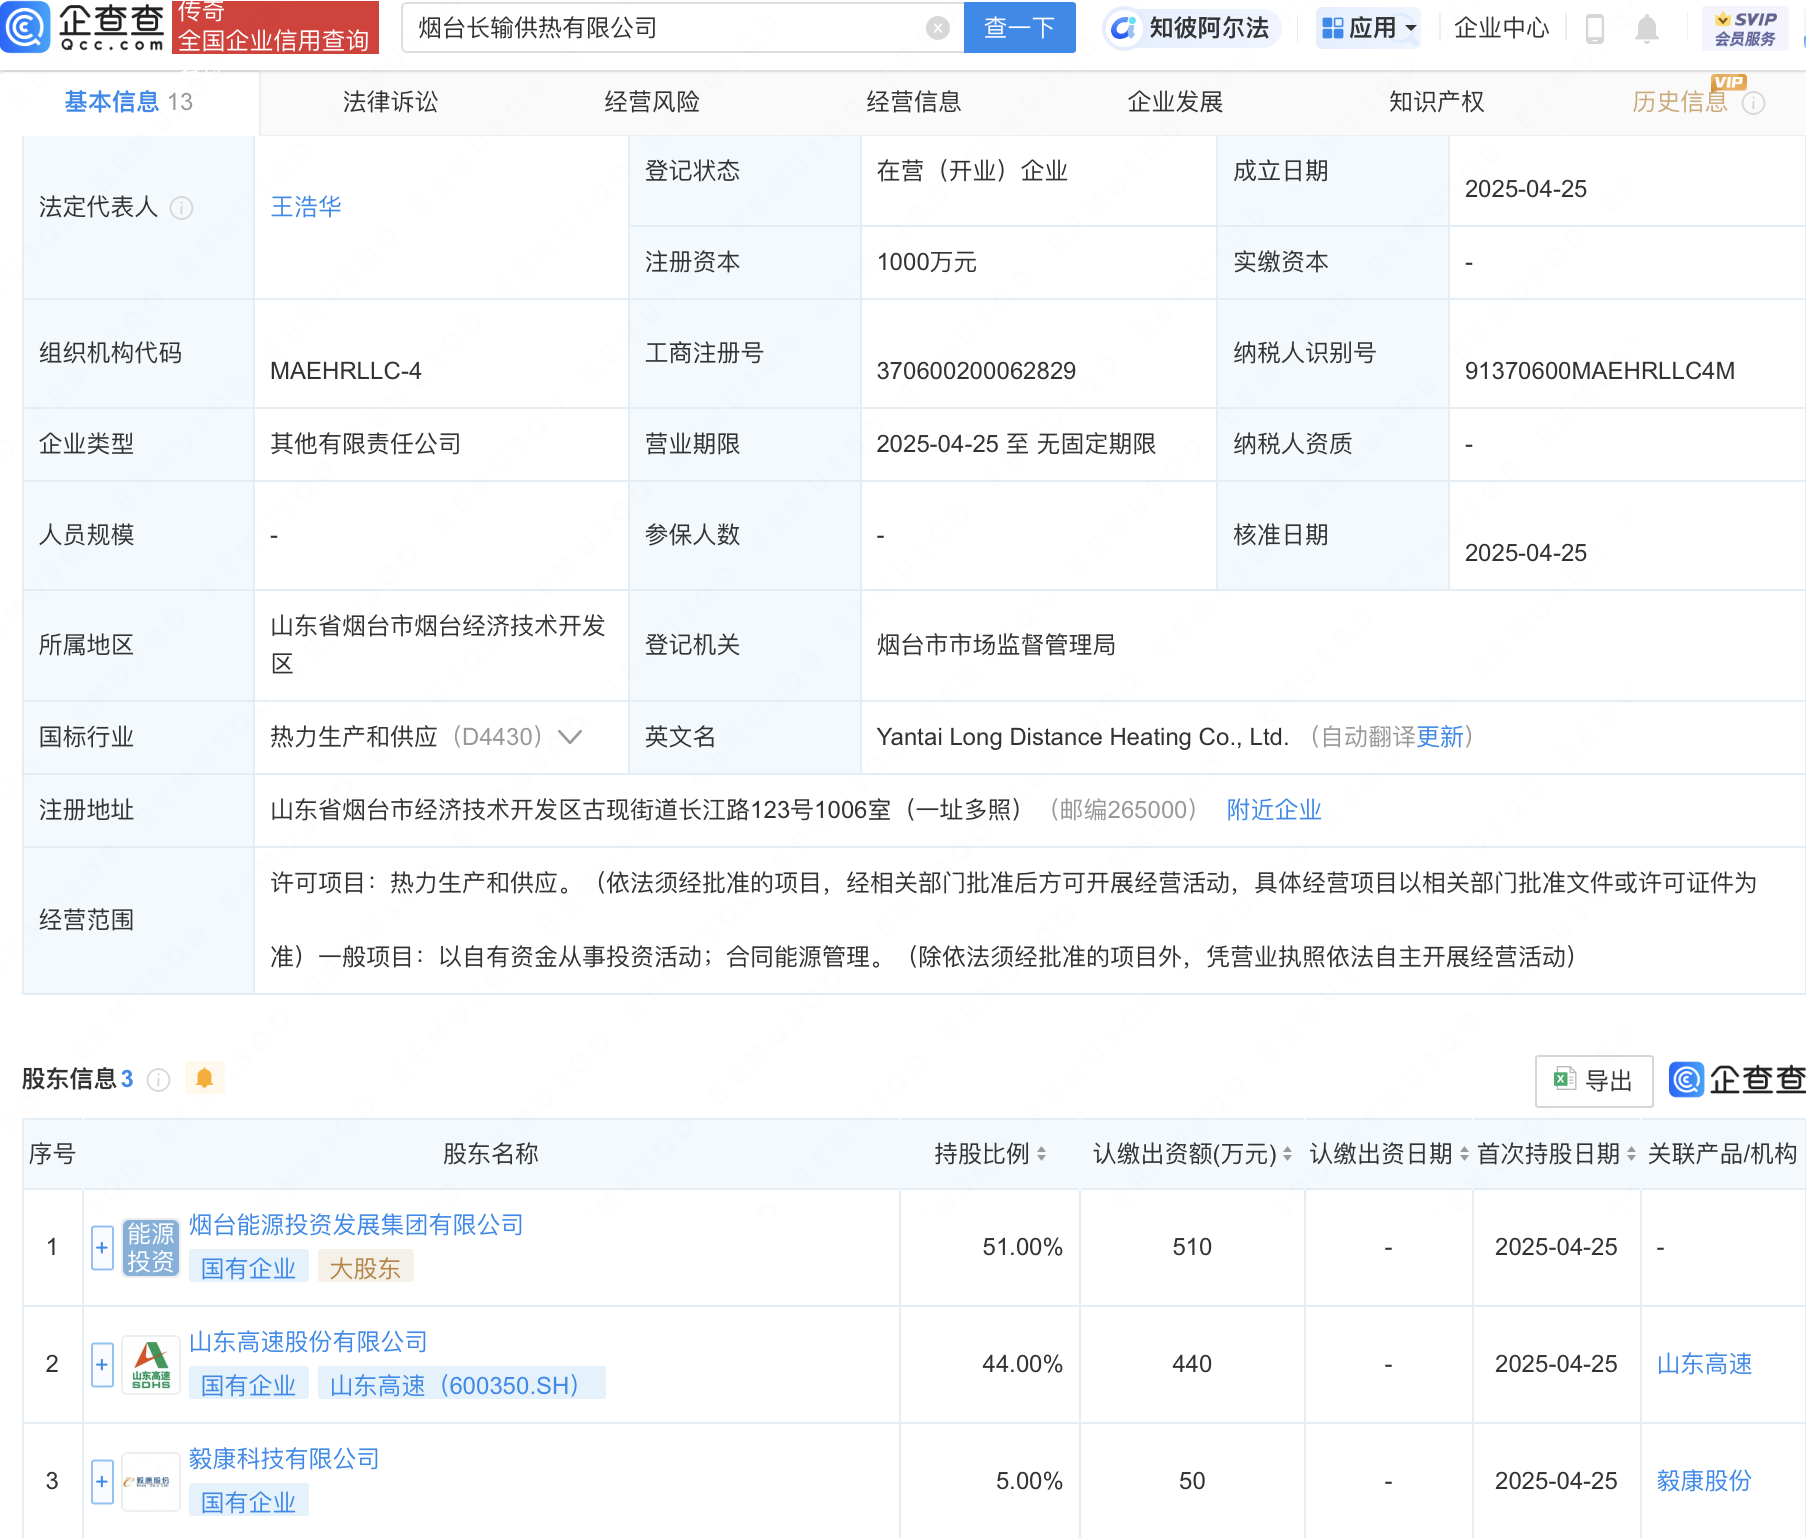Open the 应用 dropdown menu
The height and width of the screenshot is (1538, 1806).
tap(1368, 28)
